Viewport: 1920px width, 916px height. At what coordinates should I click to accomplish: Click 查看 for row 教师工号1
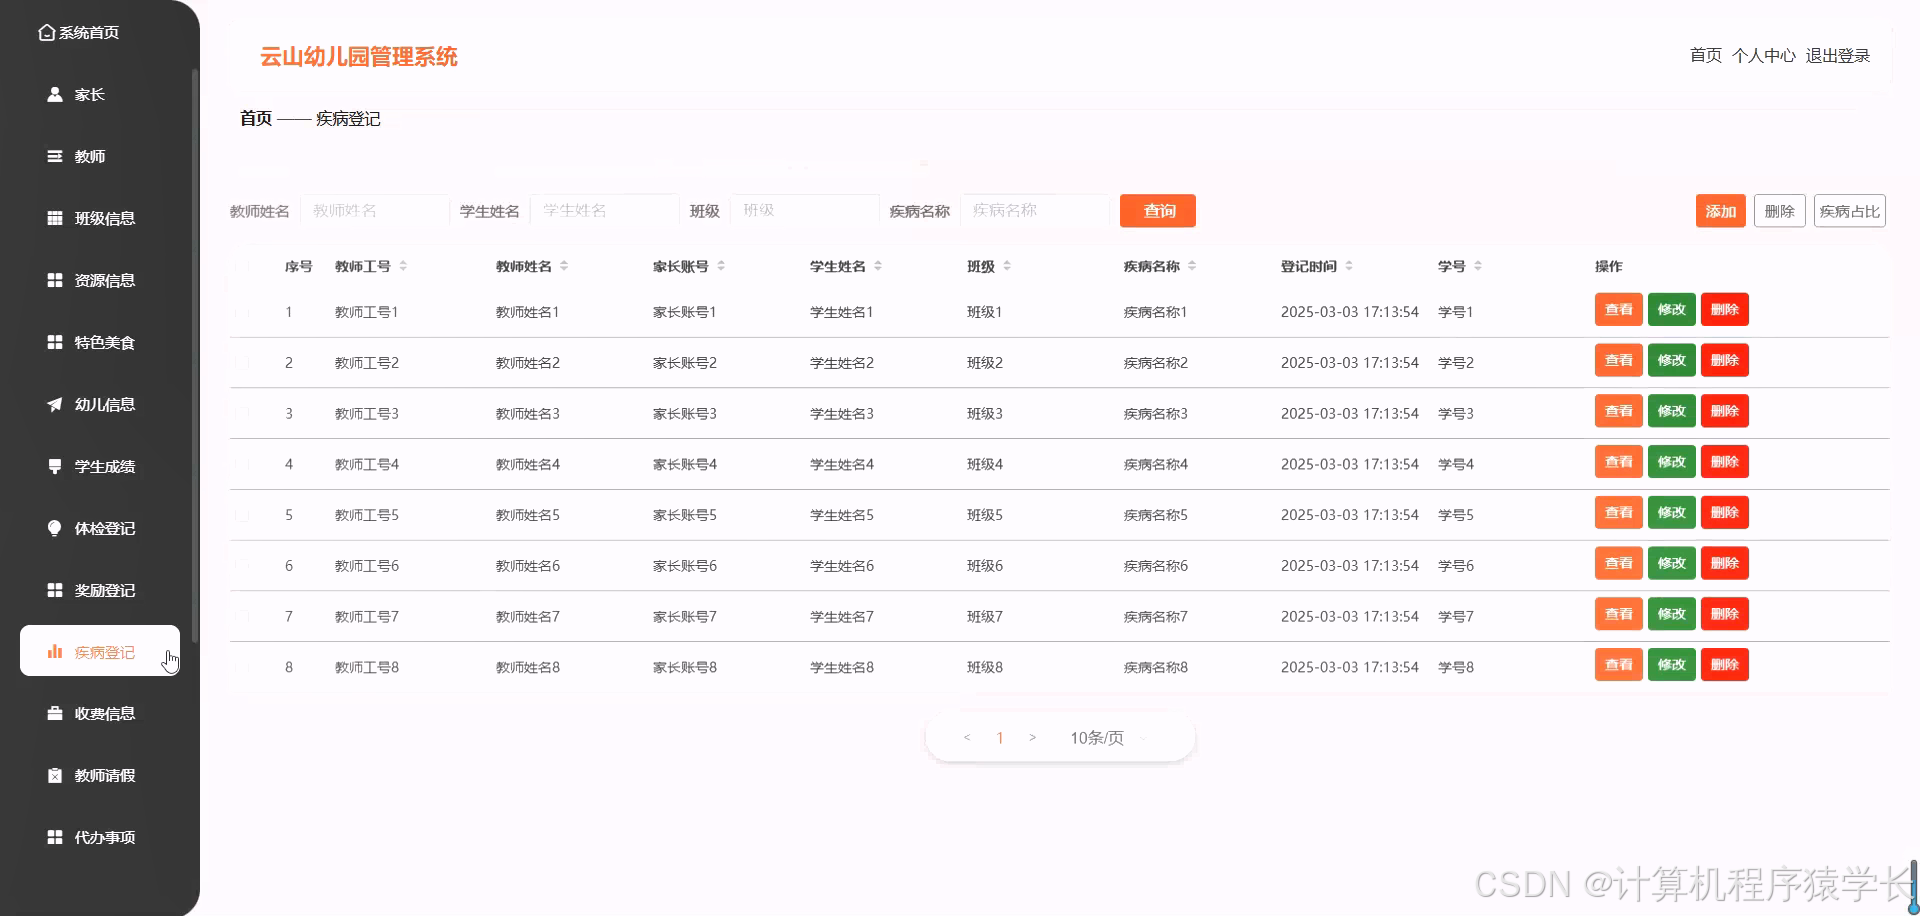(1619, 310)
